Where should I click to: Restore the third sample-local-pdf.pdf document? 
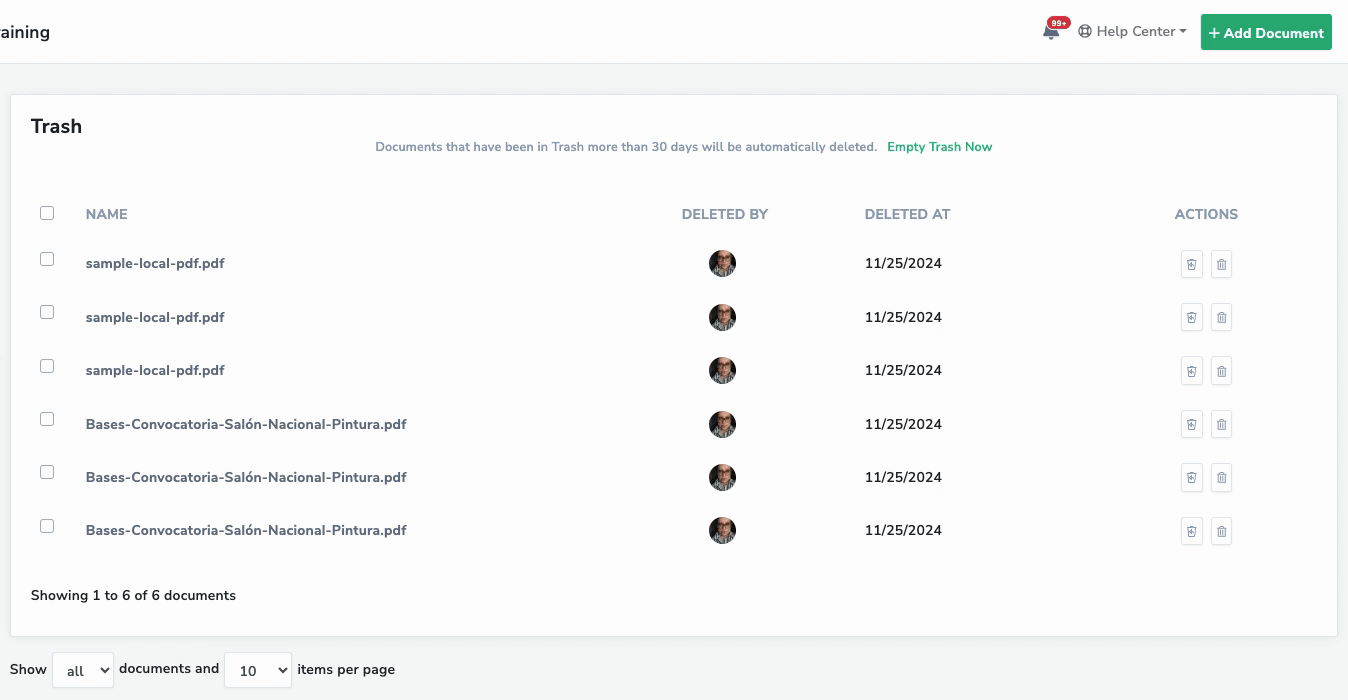[x=1191, y=371]
